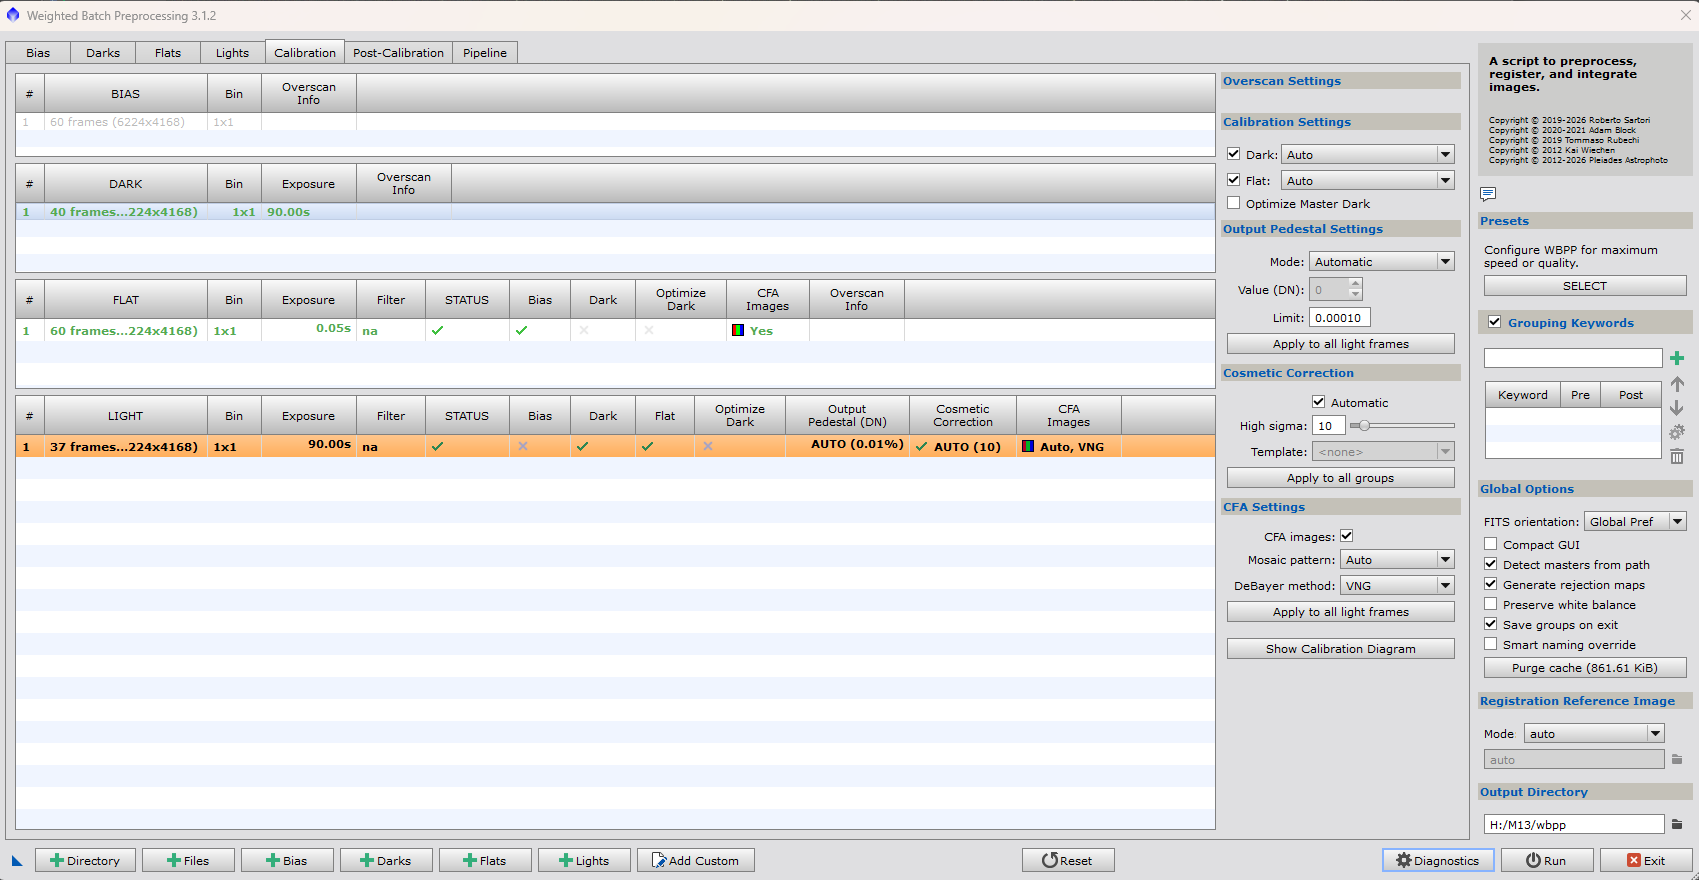The image size is (1699, 880).
Task: Click the PixInsight logo in the title bar
Action: tap(13, 15)
